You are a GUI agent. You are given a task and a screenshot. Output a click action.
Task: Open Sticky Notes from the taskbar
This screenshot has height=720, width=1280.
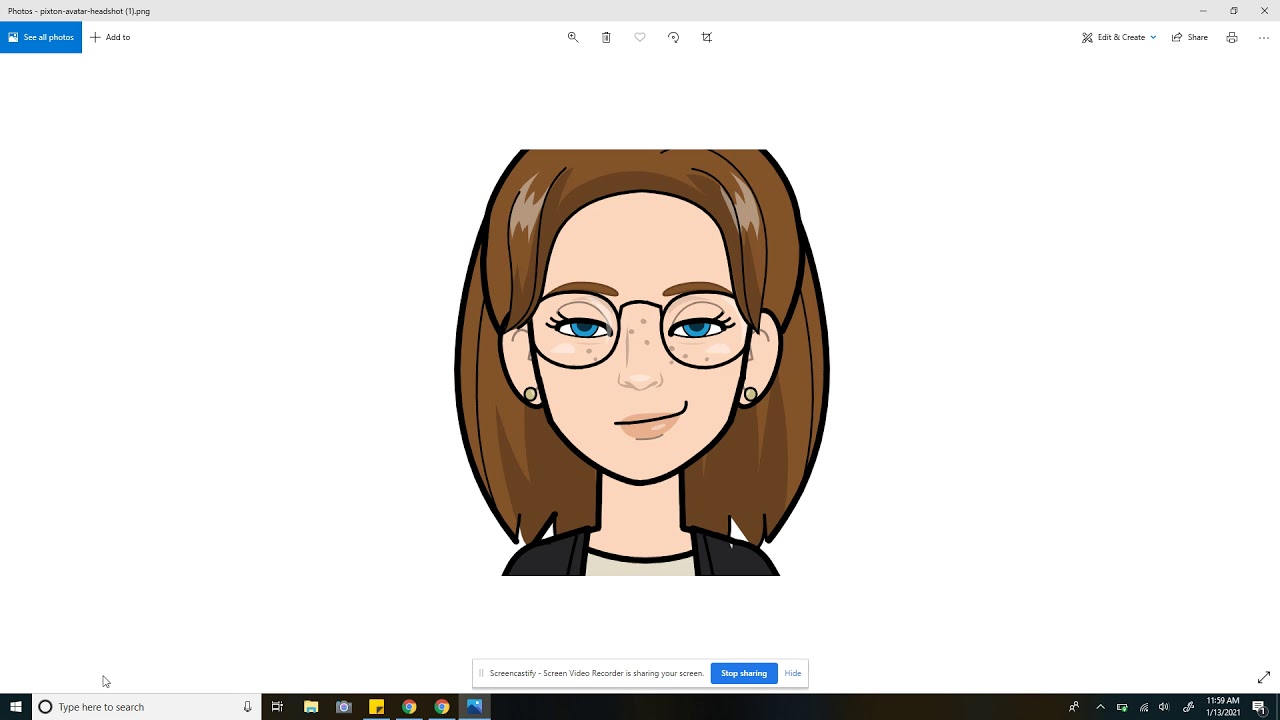tap(376, 707)
